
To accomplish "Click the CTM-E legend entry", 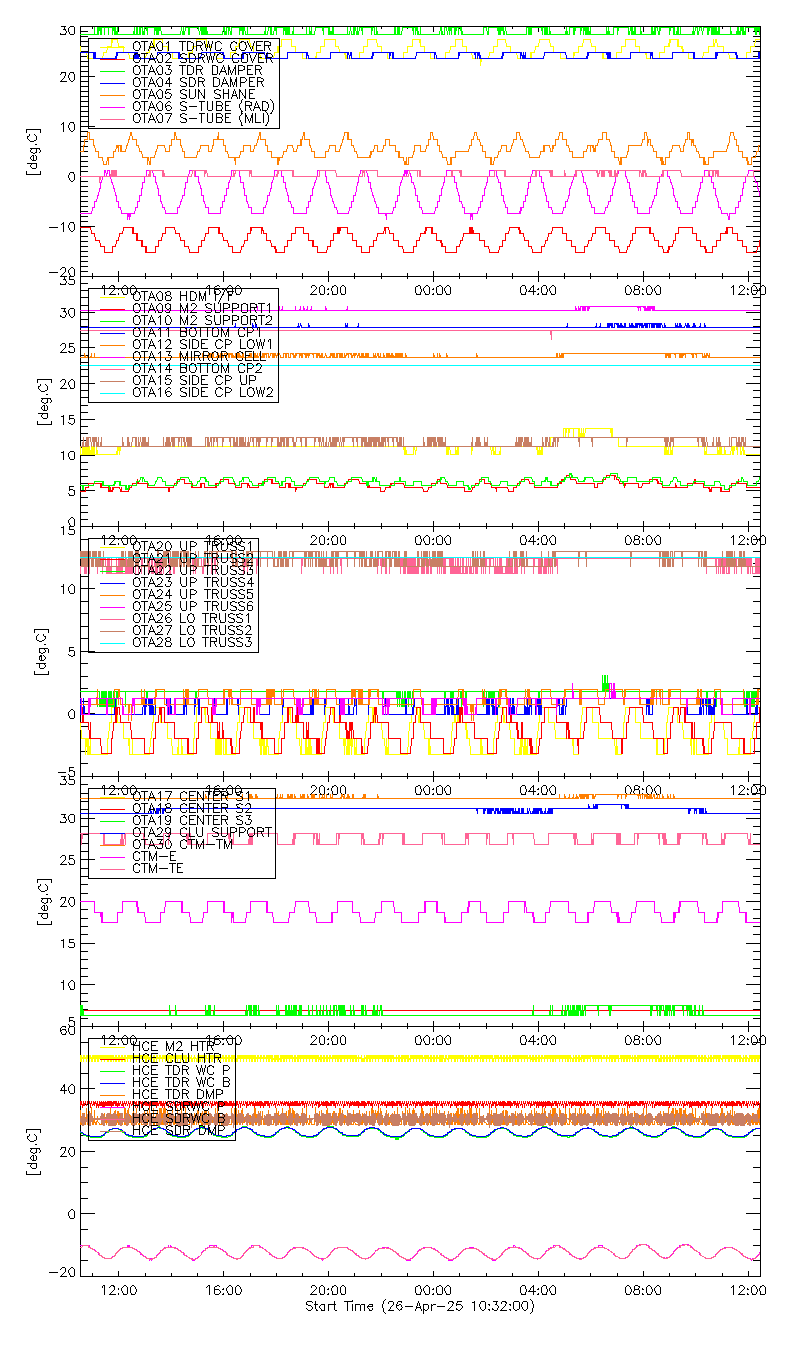I will tap(153, 856).
